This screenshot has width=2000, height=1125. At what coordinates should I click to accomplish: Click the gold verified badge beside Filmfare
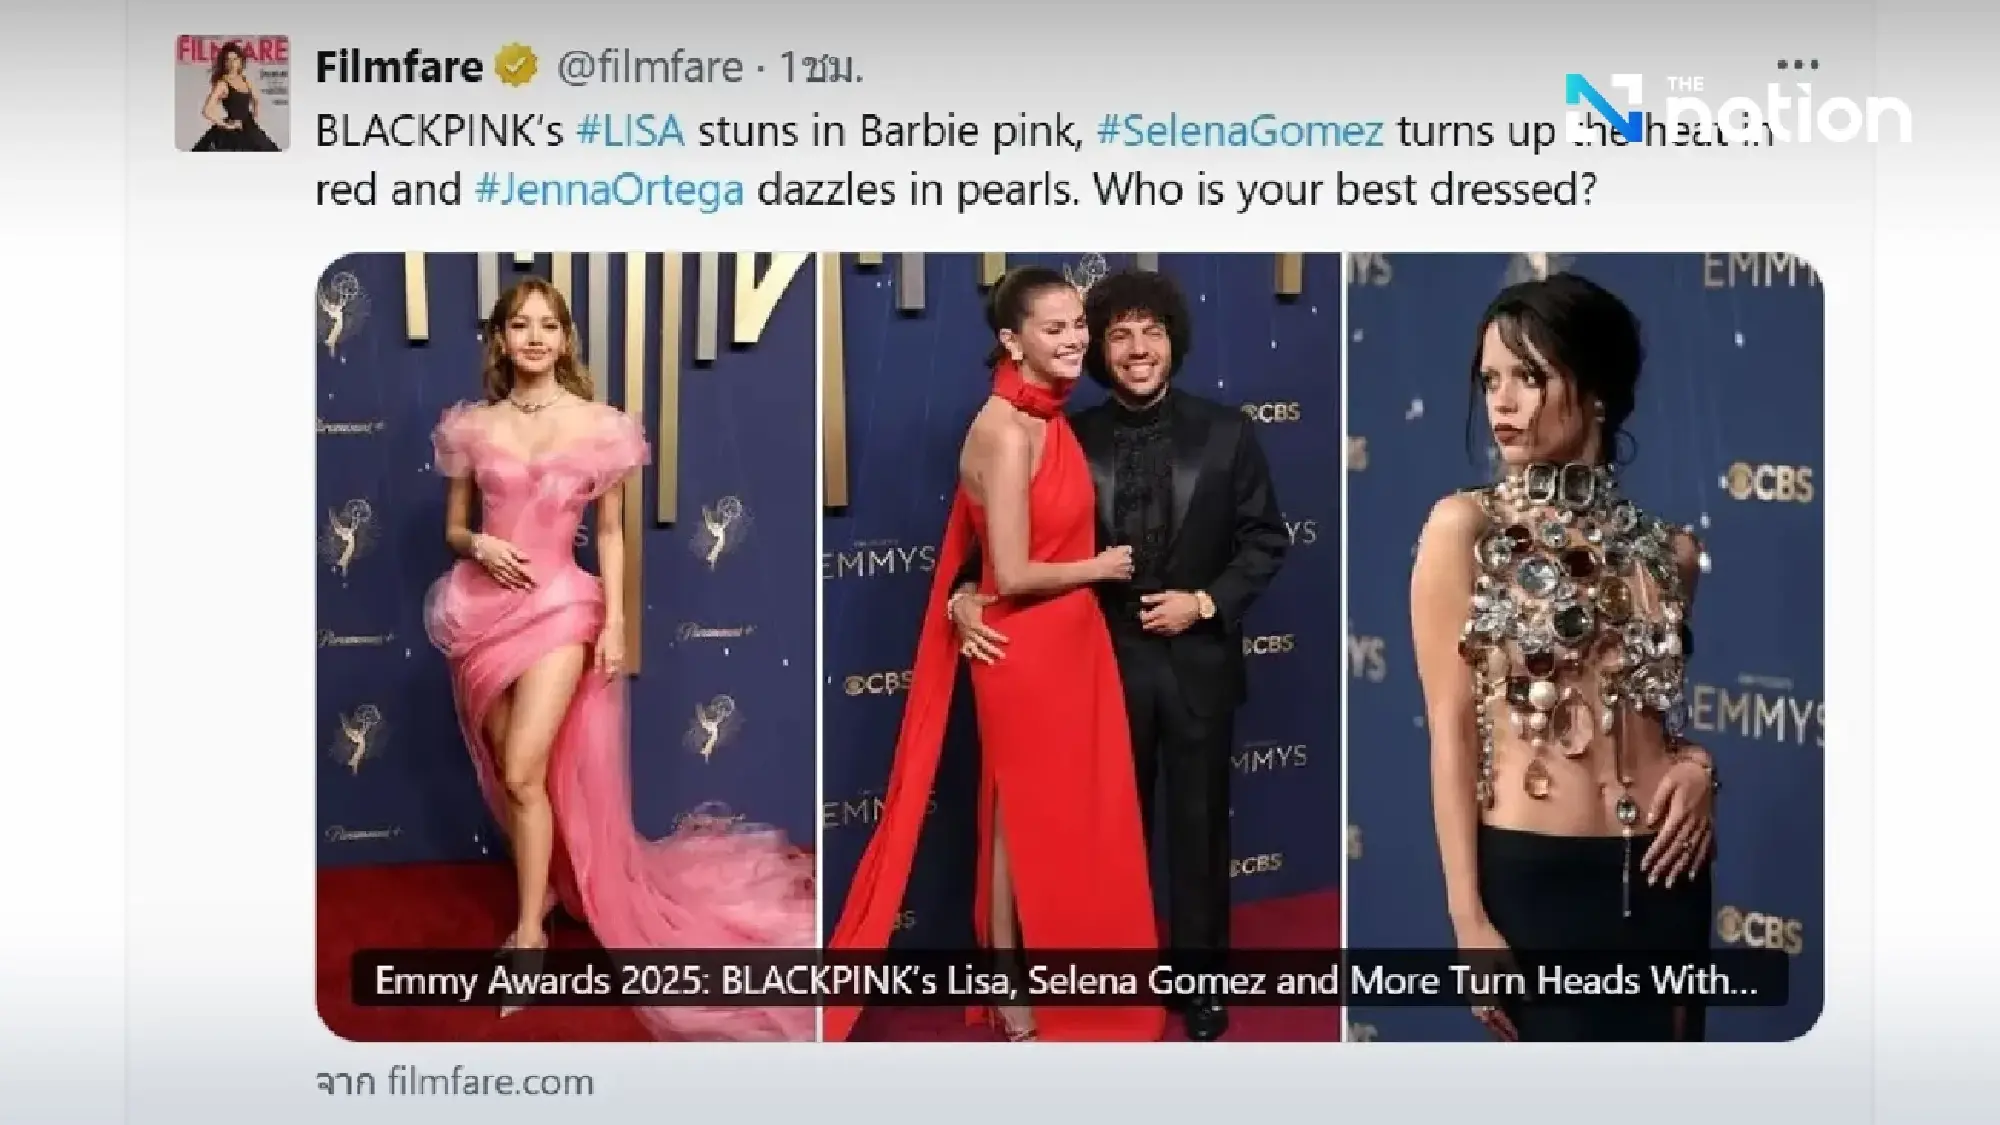click(517, 67)
